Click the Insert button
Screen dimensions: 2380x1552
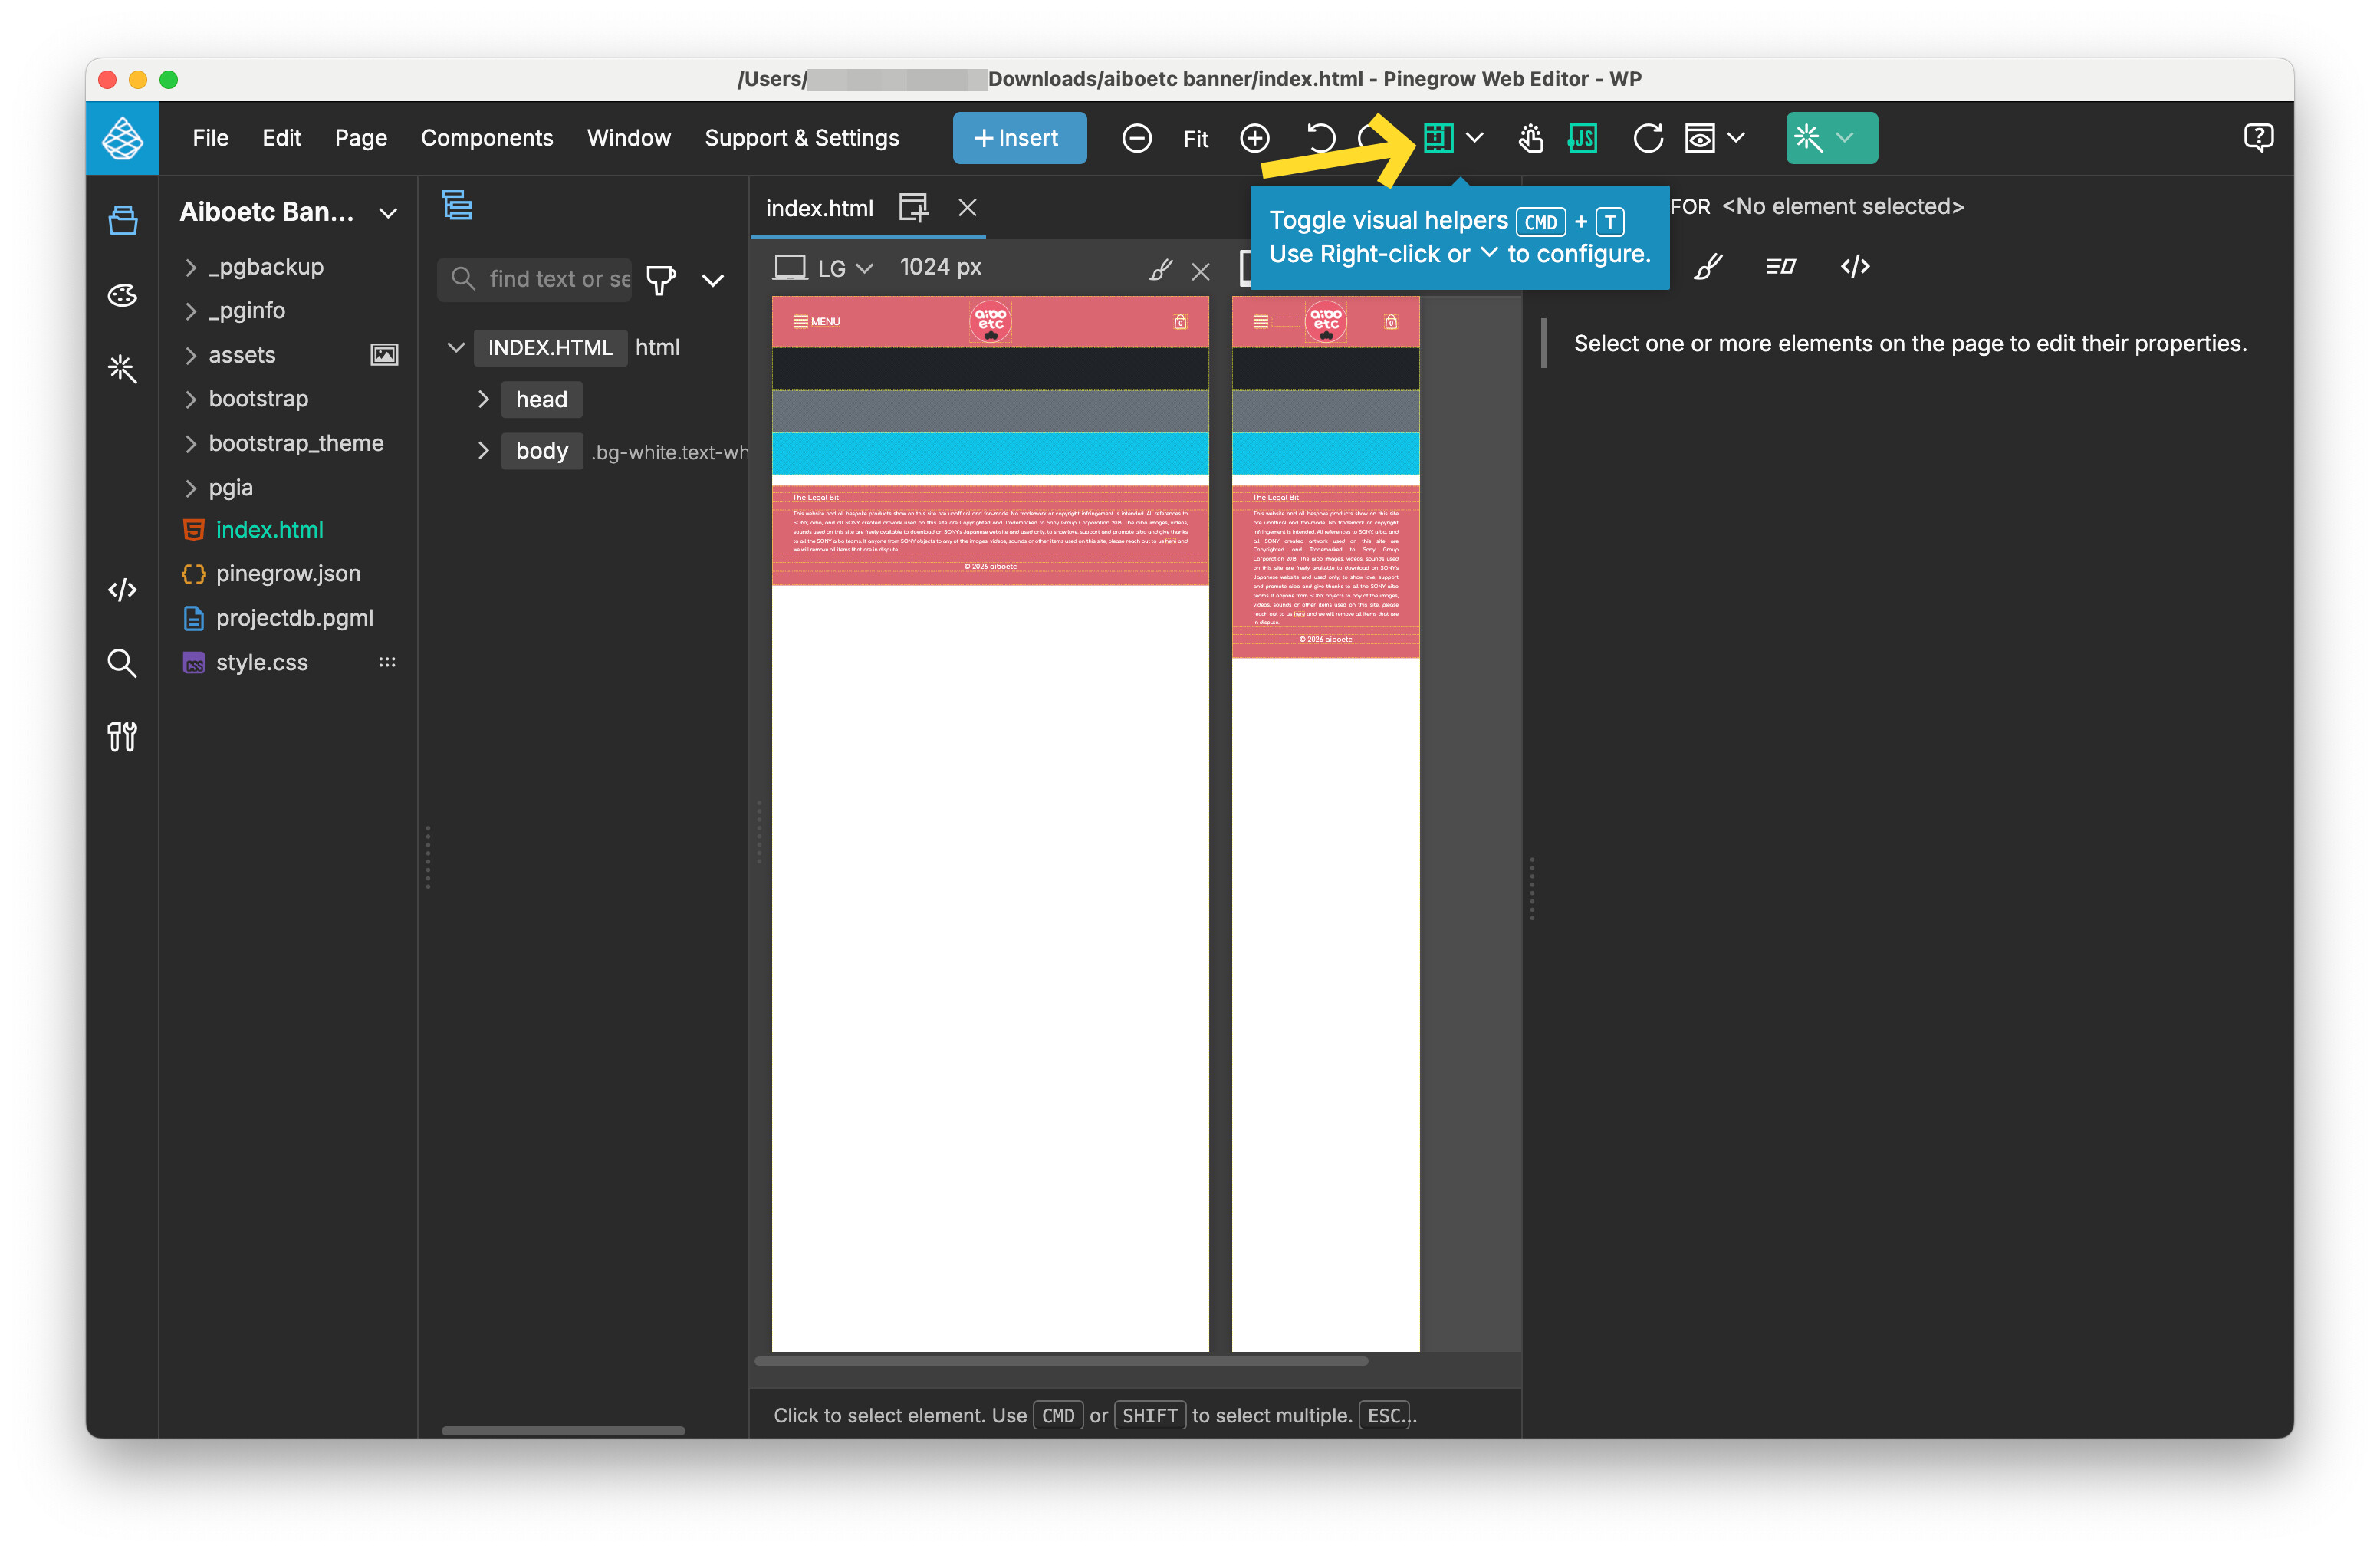1018,138
